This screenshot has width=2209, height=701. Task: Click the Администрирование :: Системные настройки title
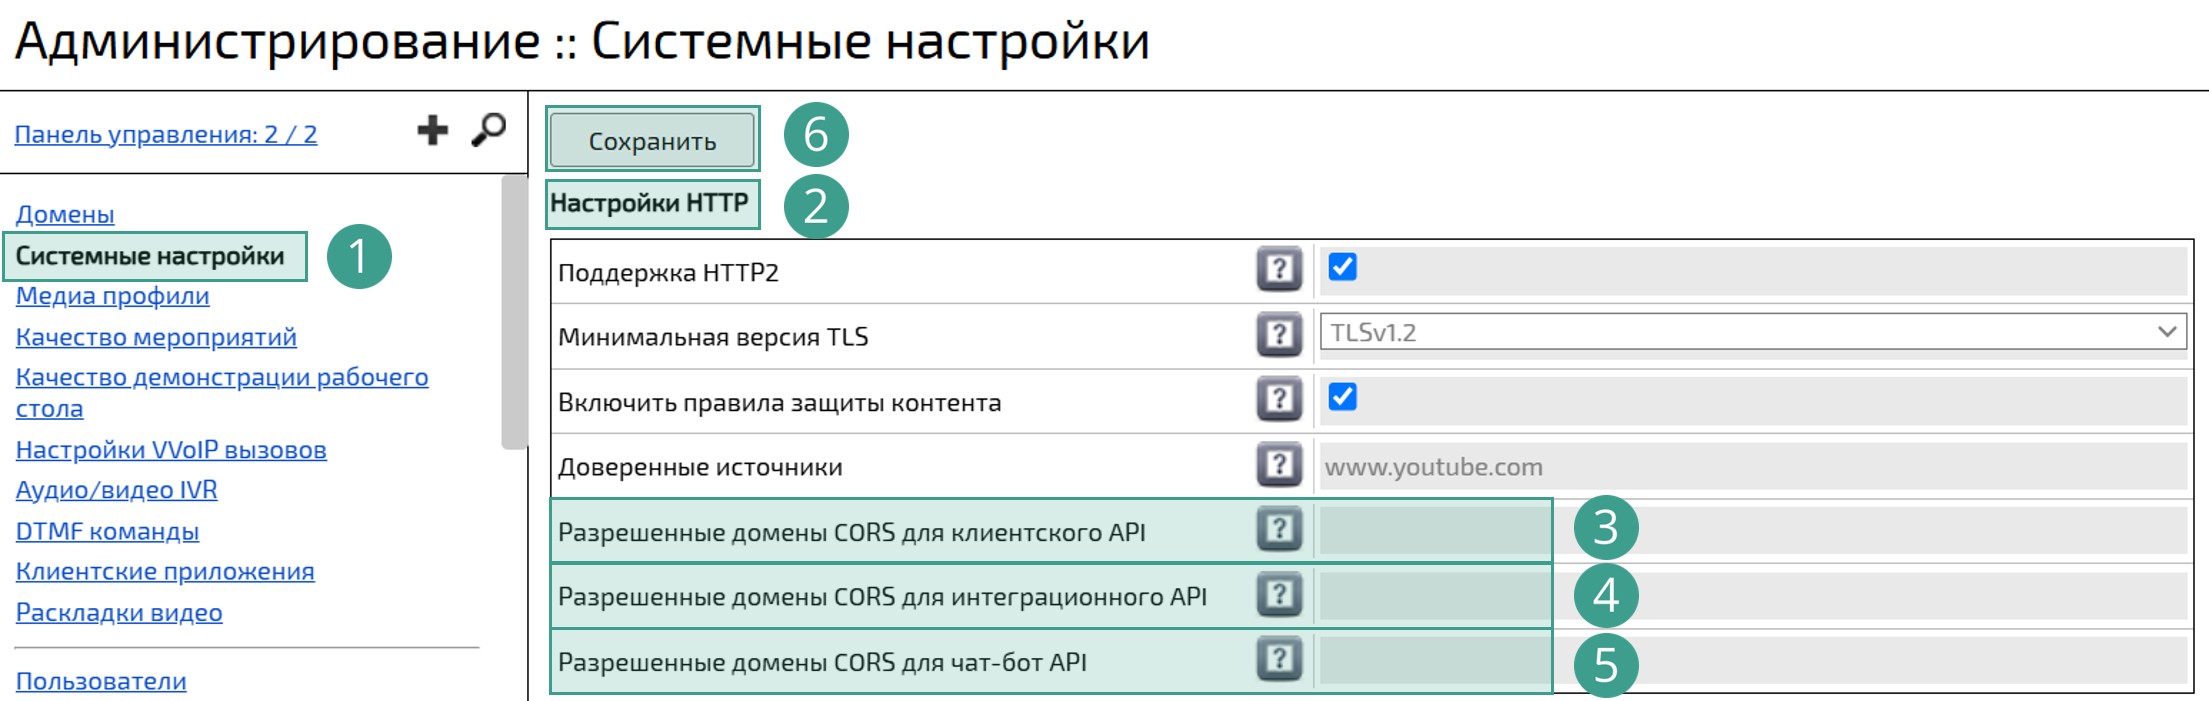[582, 42]
